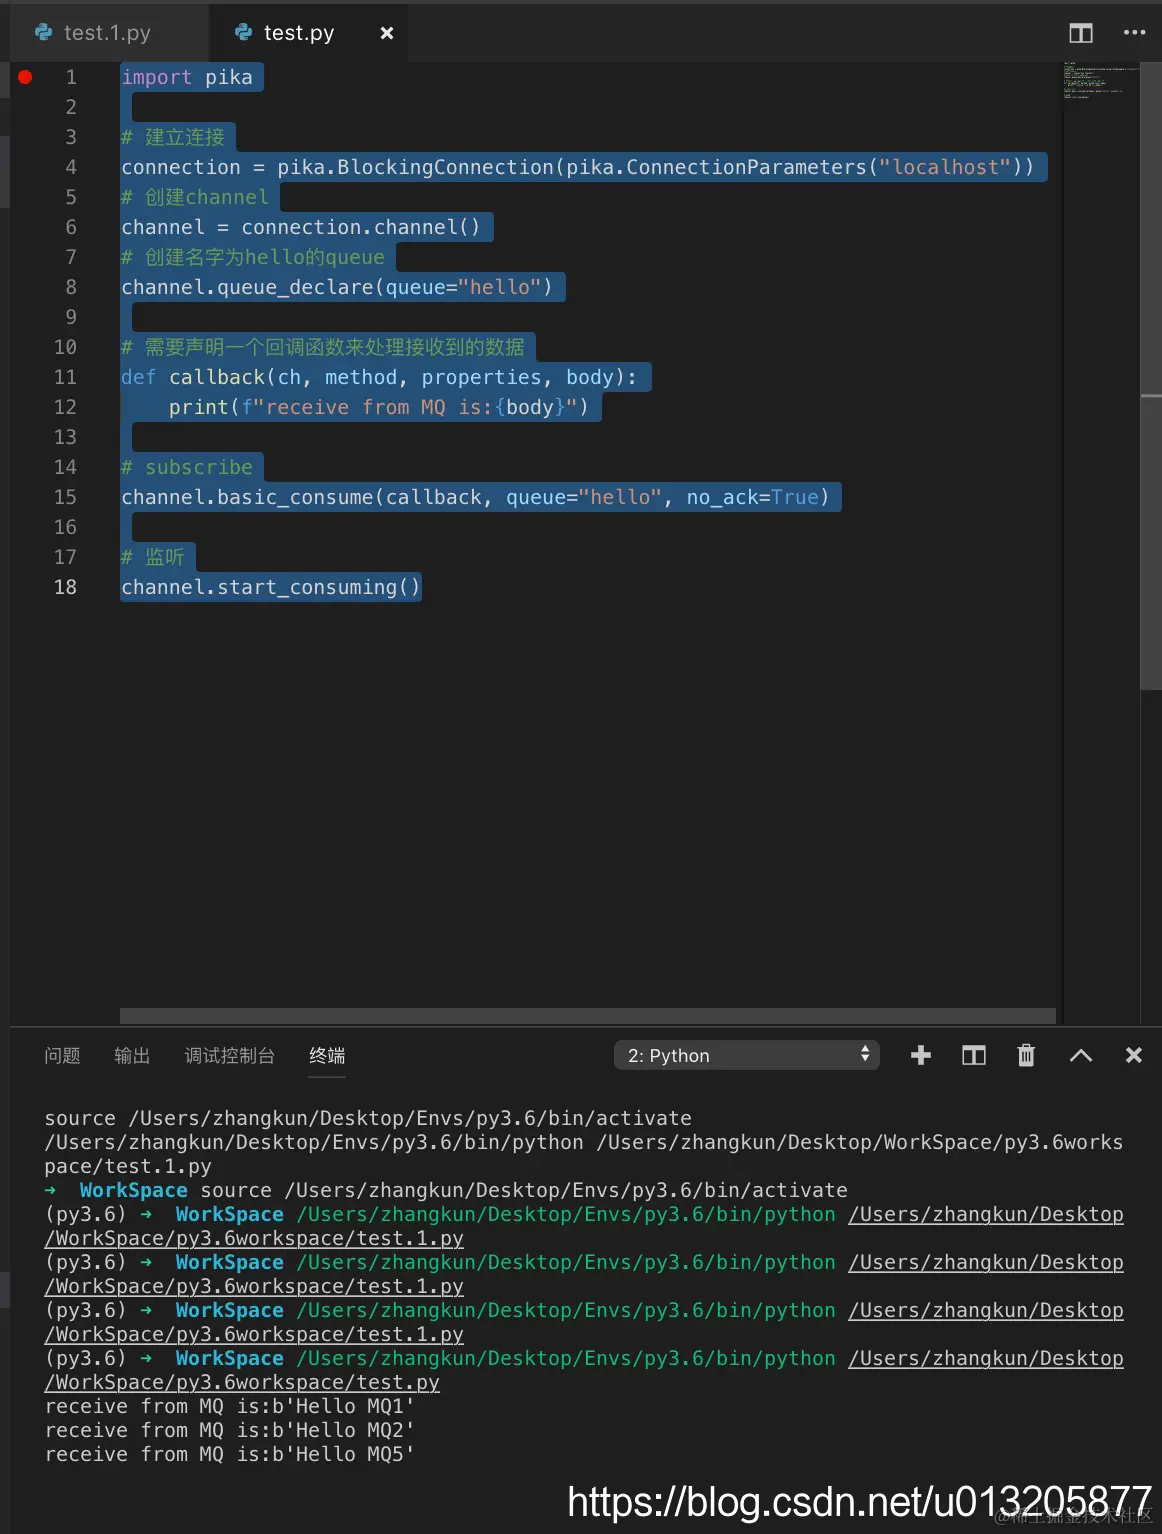Create a new terminal with plus icon
This screenshot has height=1534, width=1162.
[921, 1055]
